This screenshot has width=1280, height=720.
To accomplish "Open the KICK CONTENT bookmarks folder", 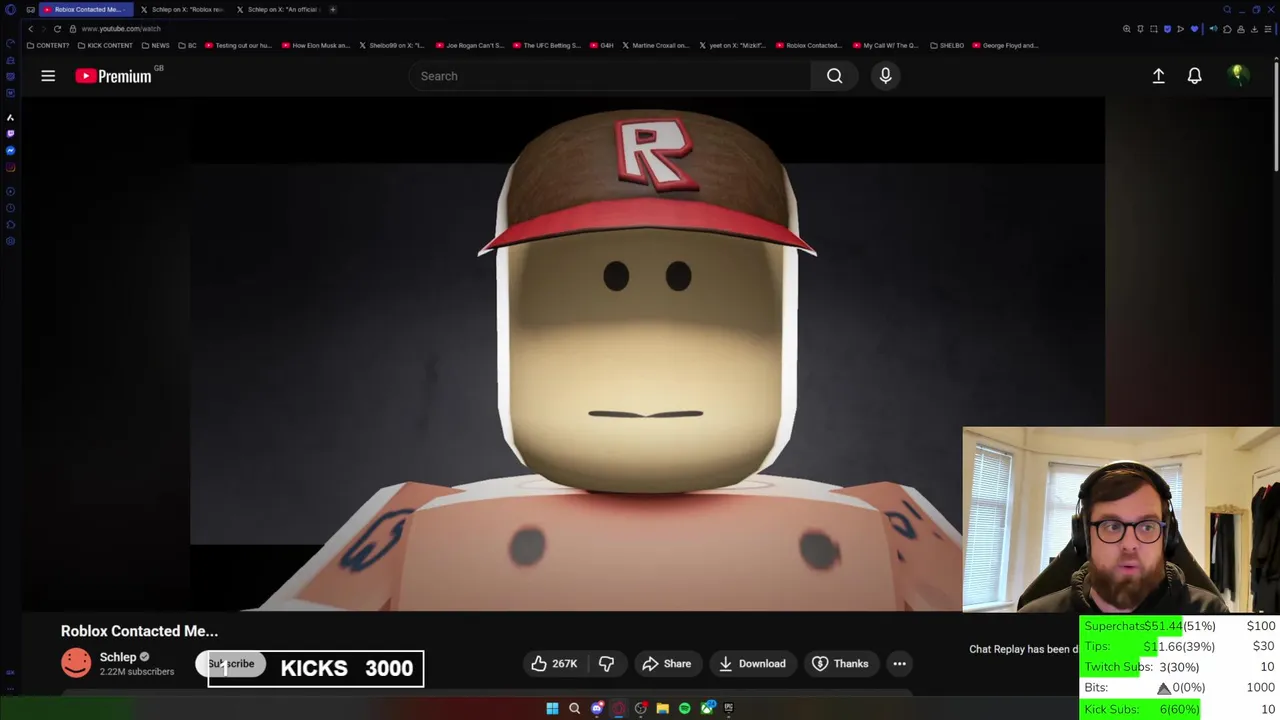I will [105, 45].
